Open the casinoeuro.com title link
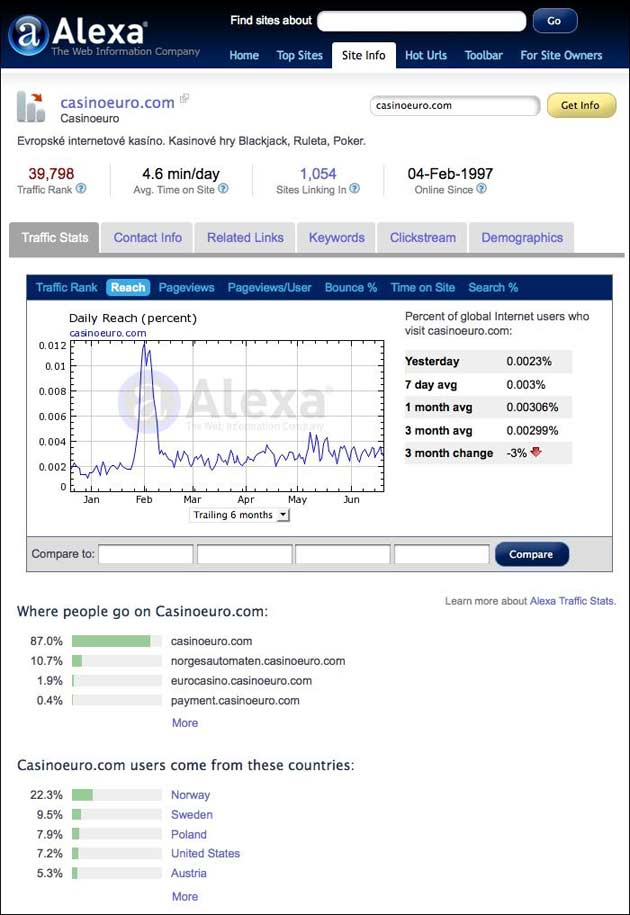Screen dimensions: 630x915 [117, 103]
